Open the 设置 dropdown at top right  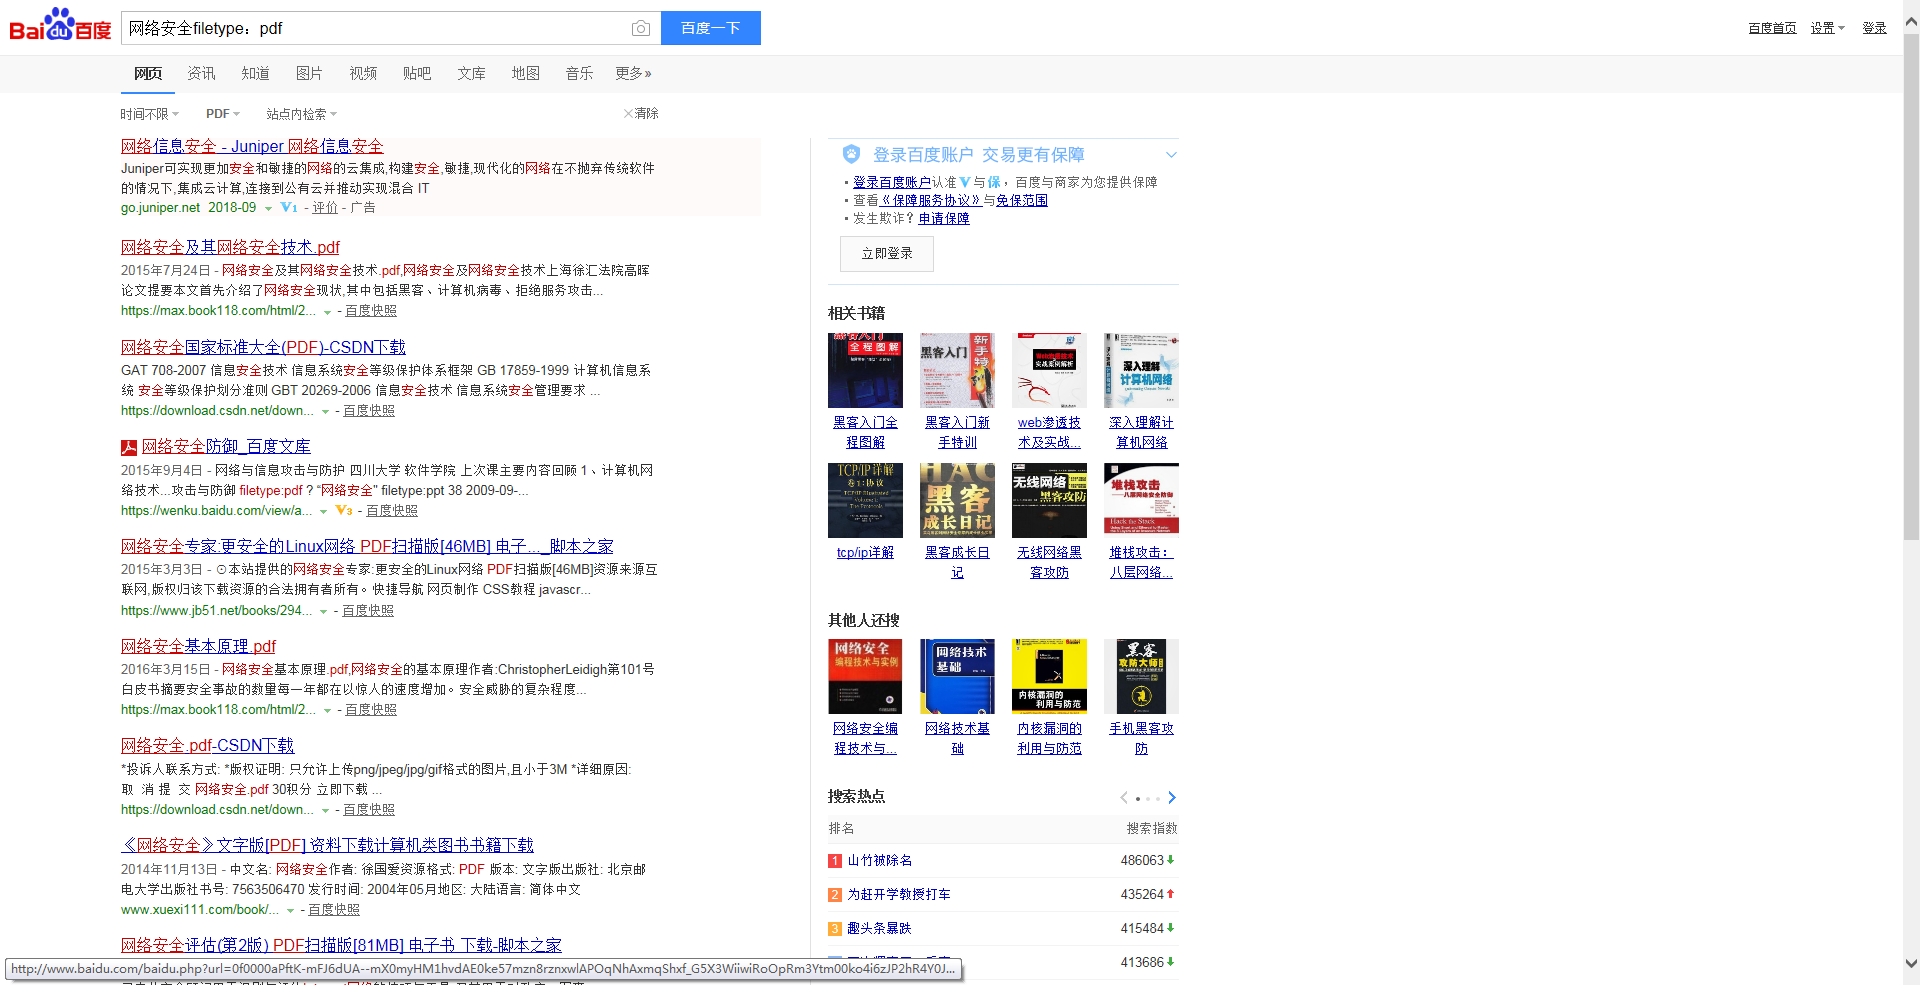pos(1827,28)
